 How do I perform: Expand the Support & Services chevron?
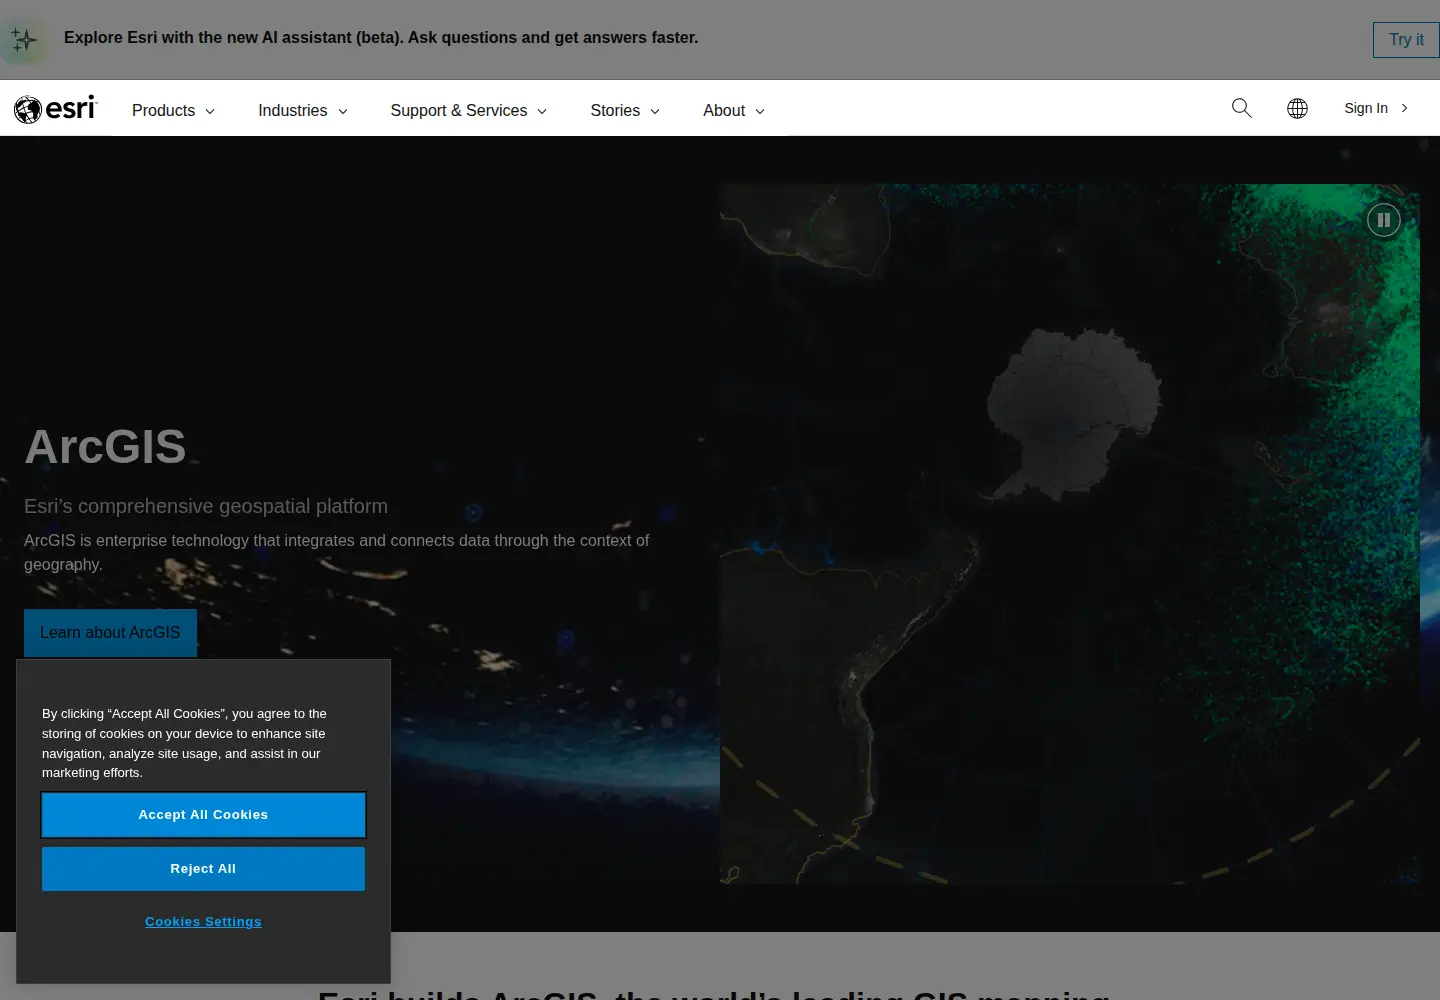(542, 111)
